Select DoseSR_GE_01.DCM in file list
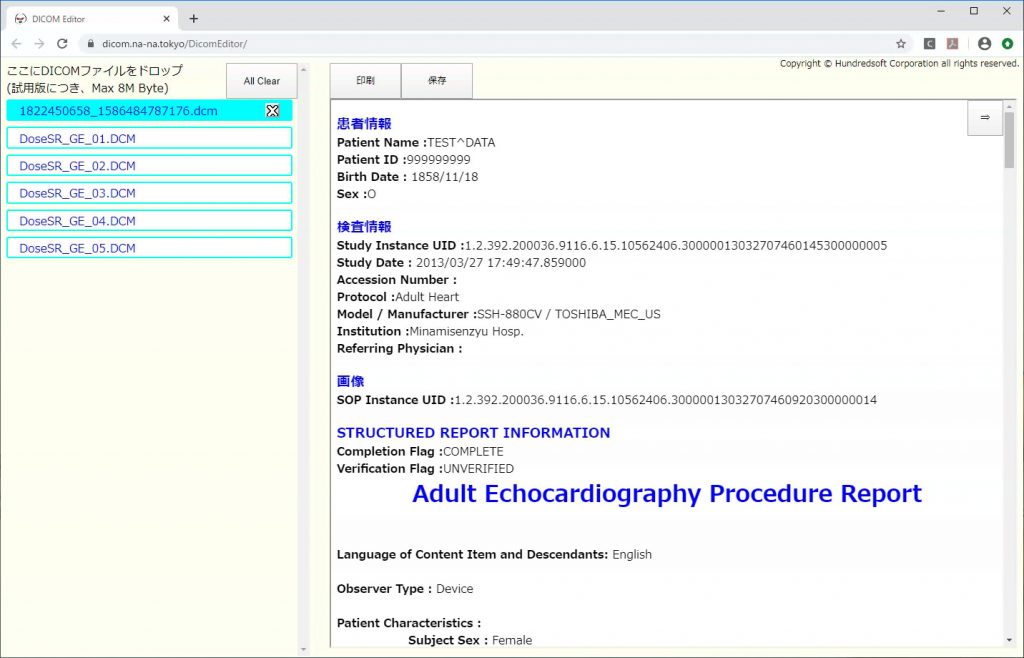 (x=149, y=138)
